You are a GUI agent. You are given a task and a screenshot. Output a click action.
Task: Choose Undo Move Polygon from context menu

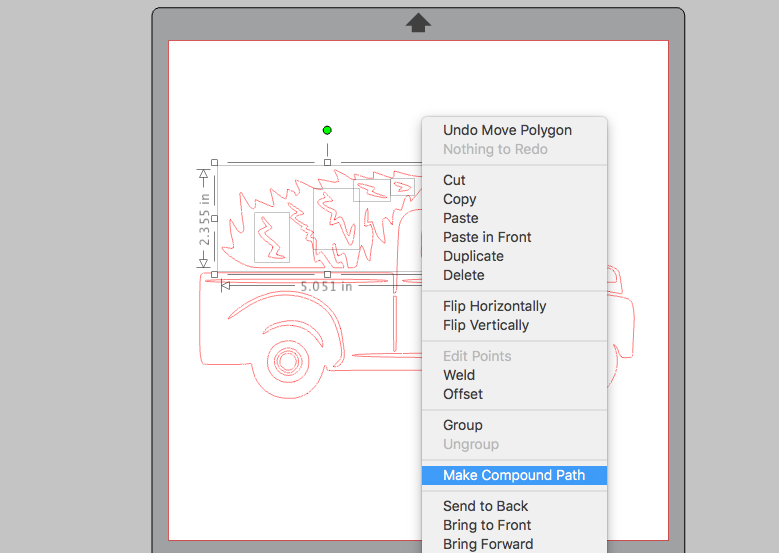tap(514, 130)
